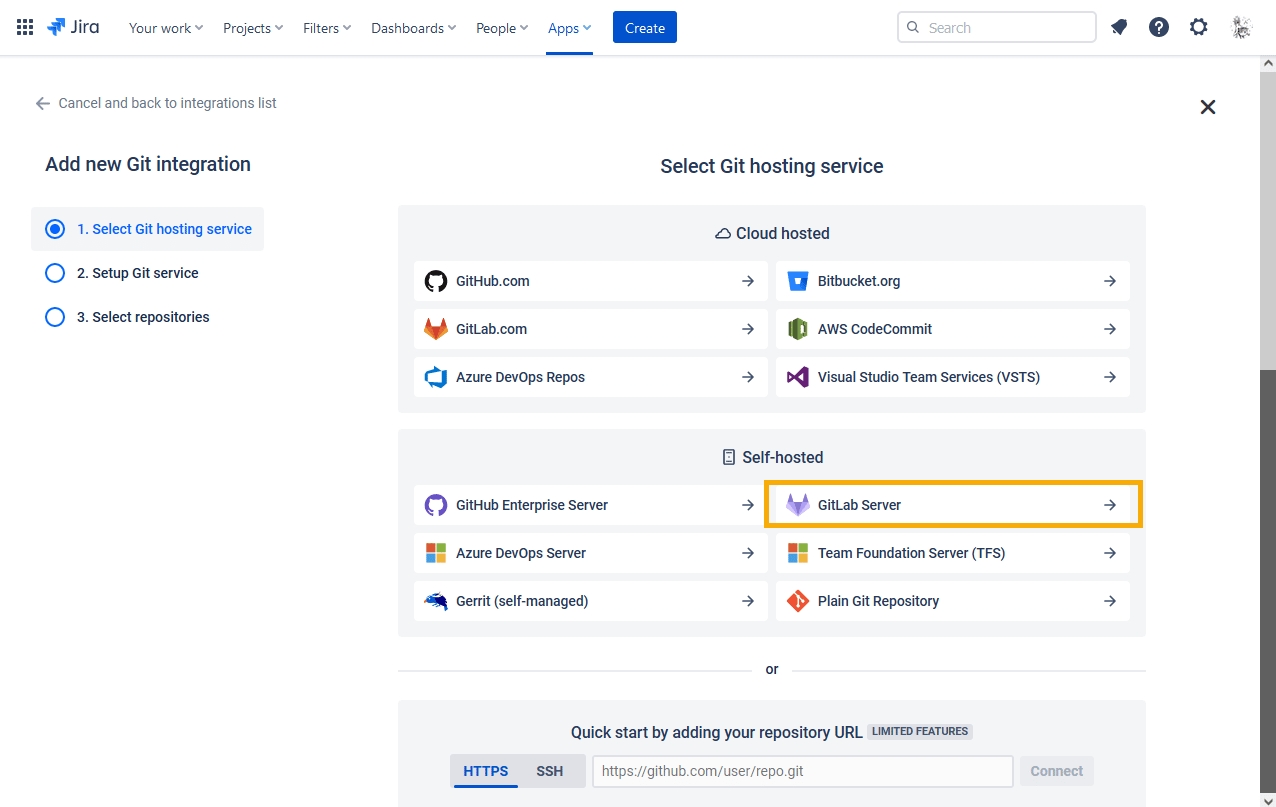The width and height of the screenshot is (1276, 807).
Task: Choose GitHub Enterprise Server option
Action: (591, 505)
